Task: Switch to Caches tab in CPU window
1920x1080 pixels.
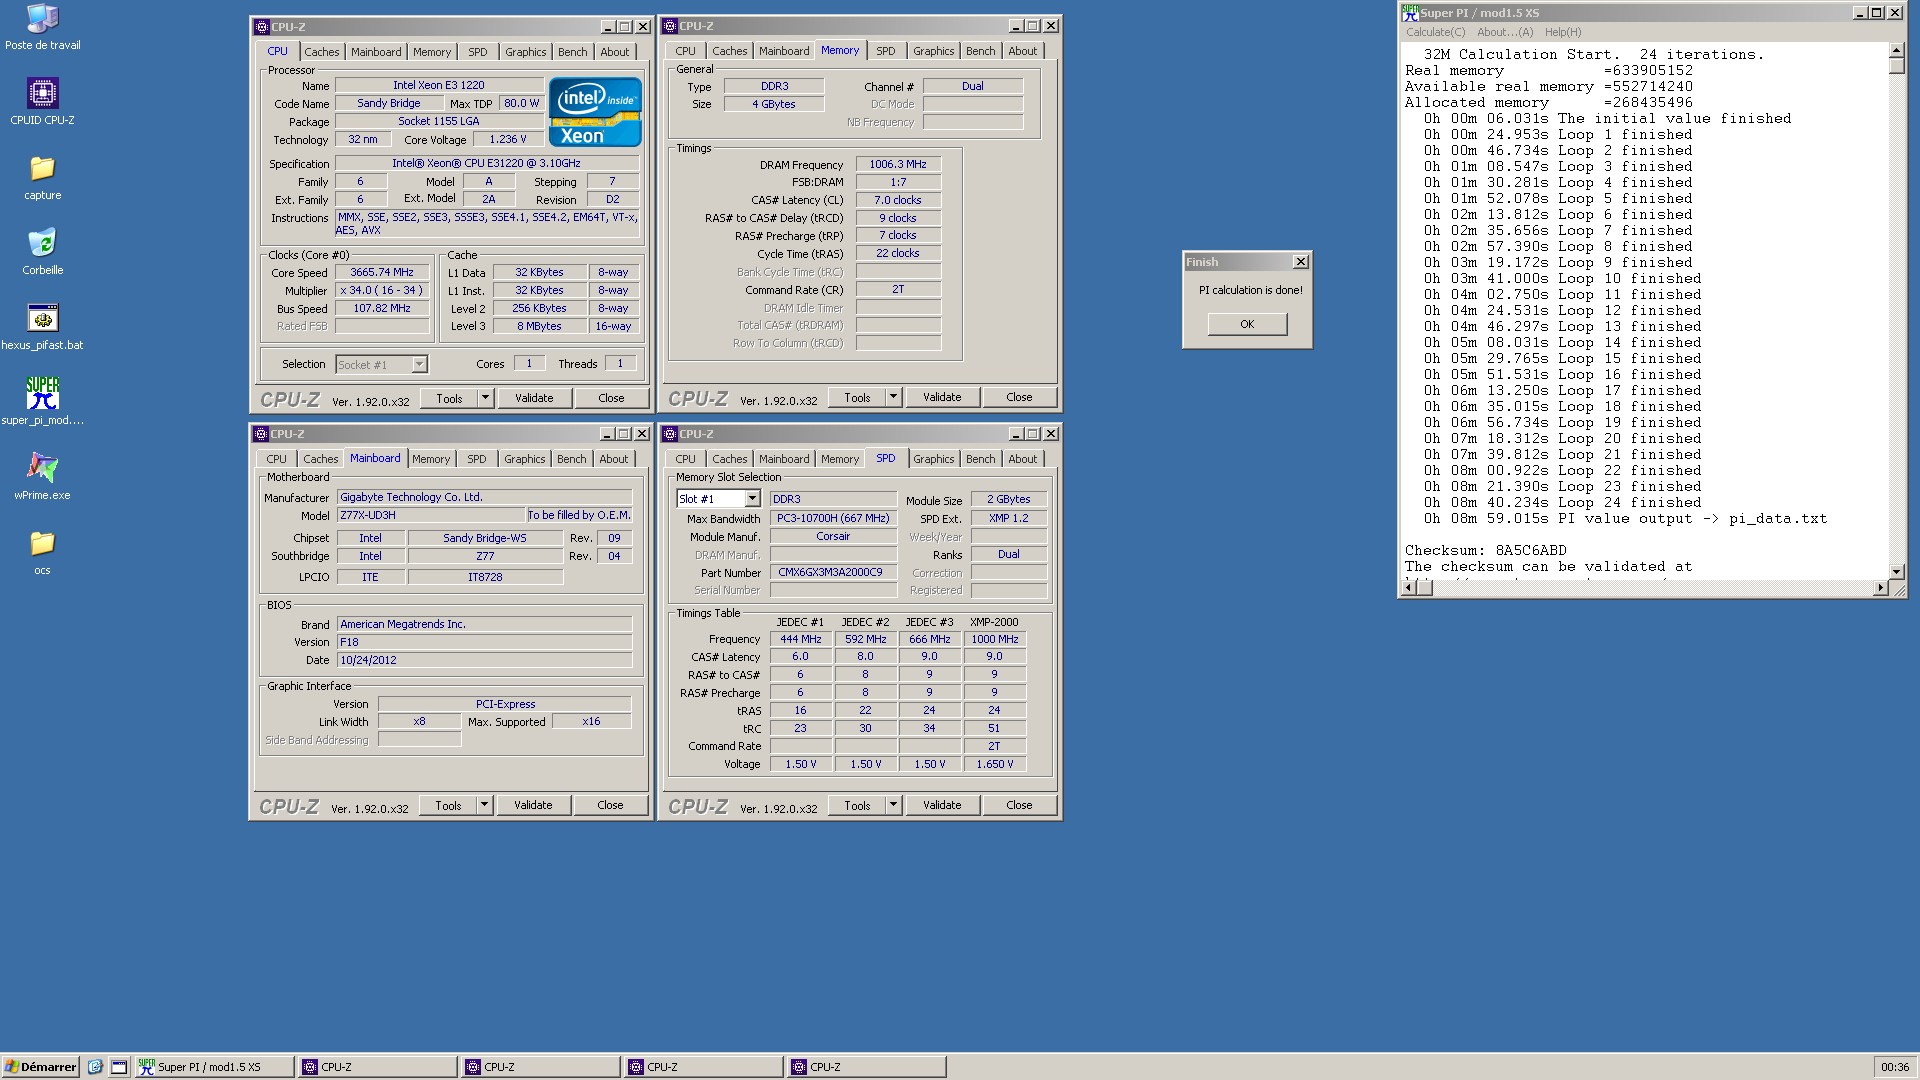Action: click(x=321, y=52)
